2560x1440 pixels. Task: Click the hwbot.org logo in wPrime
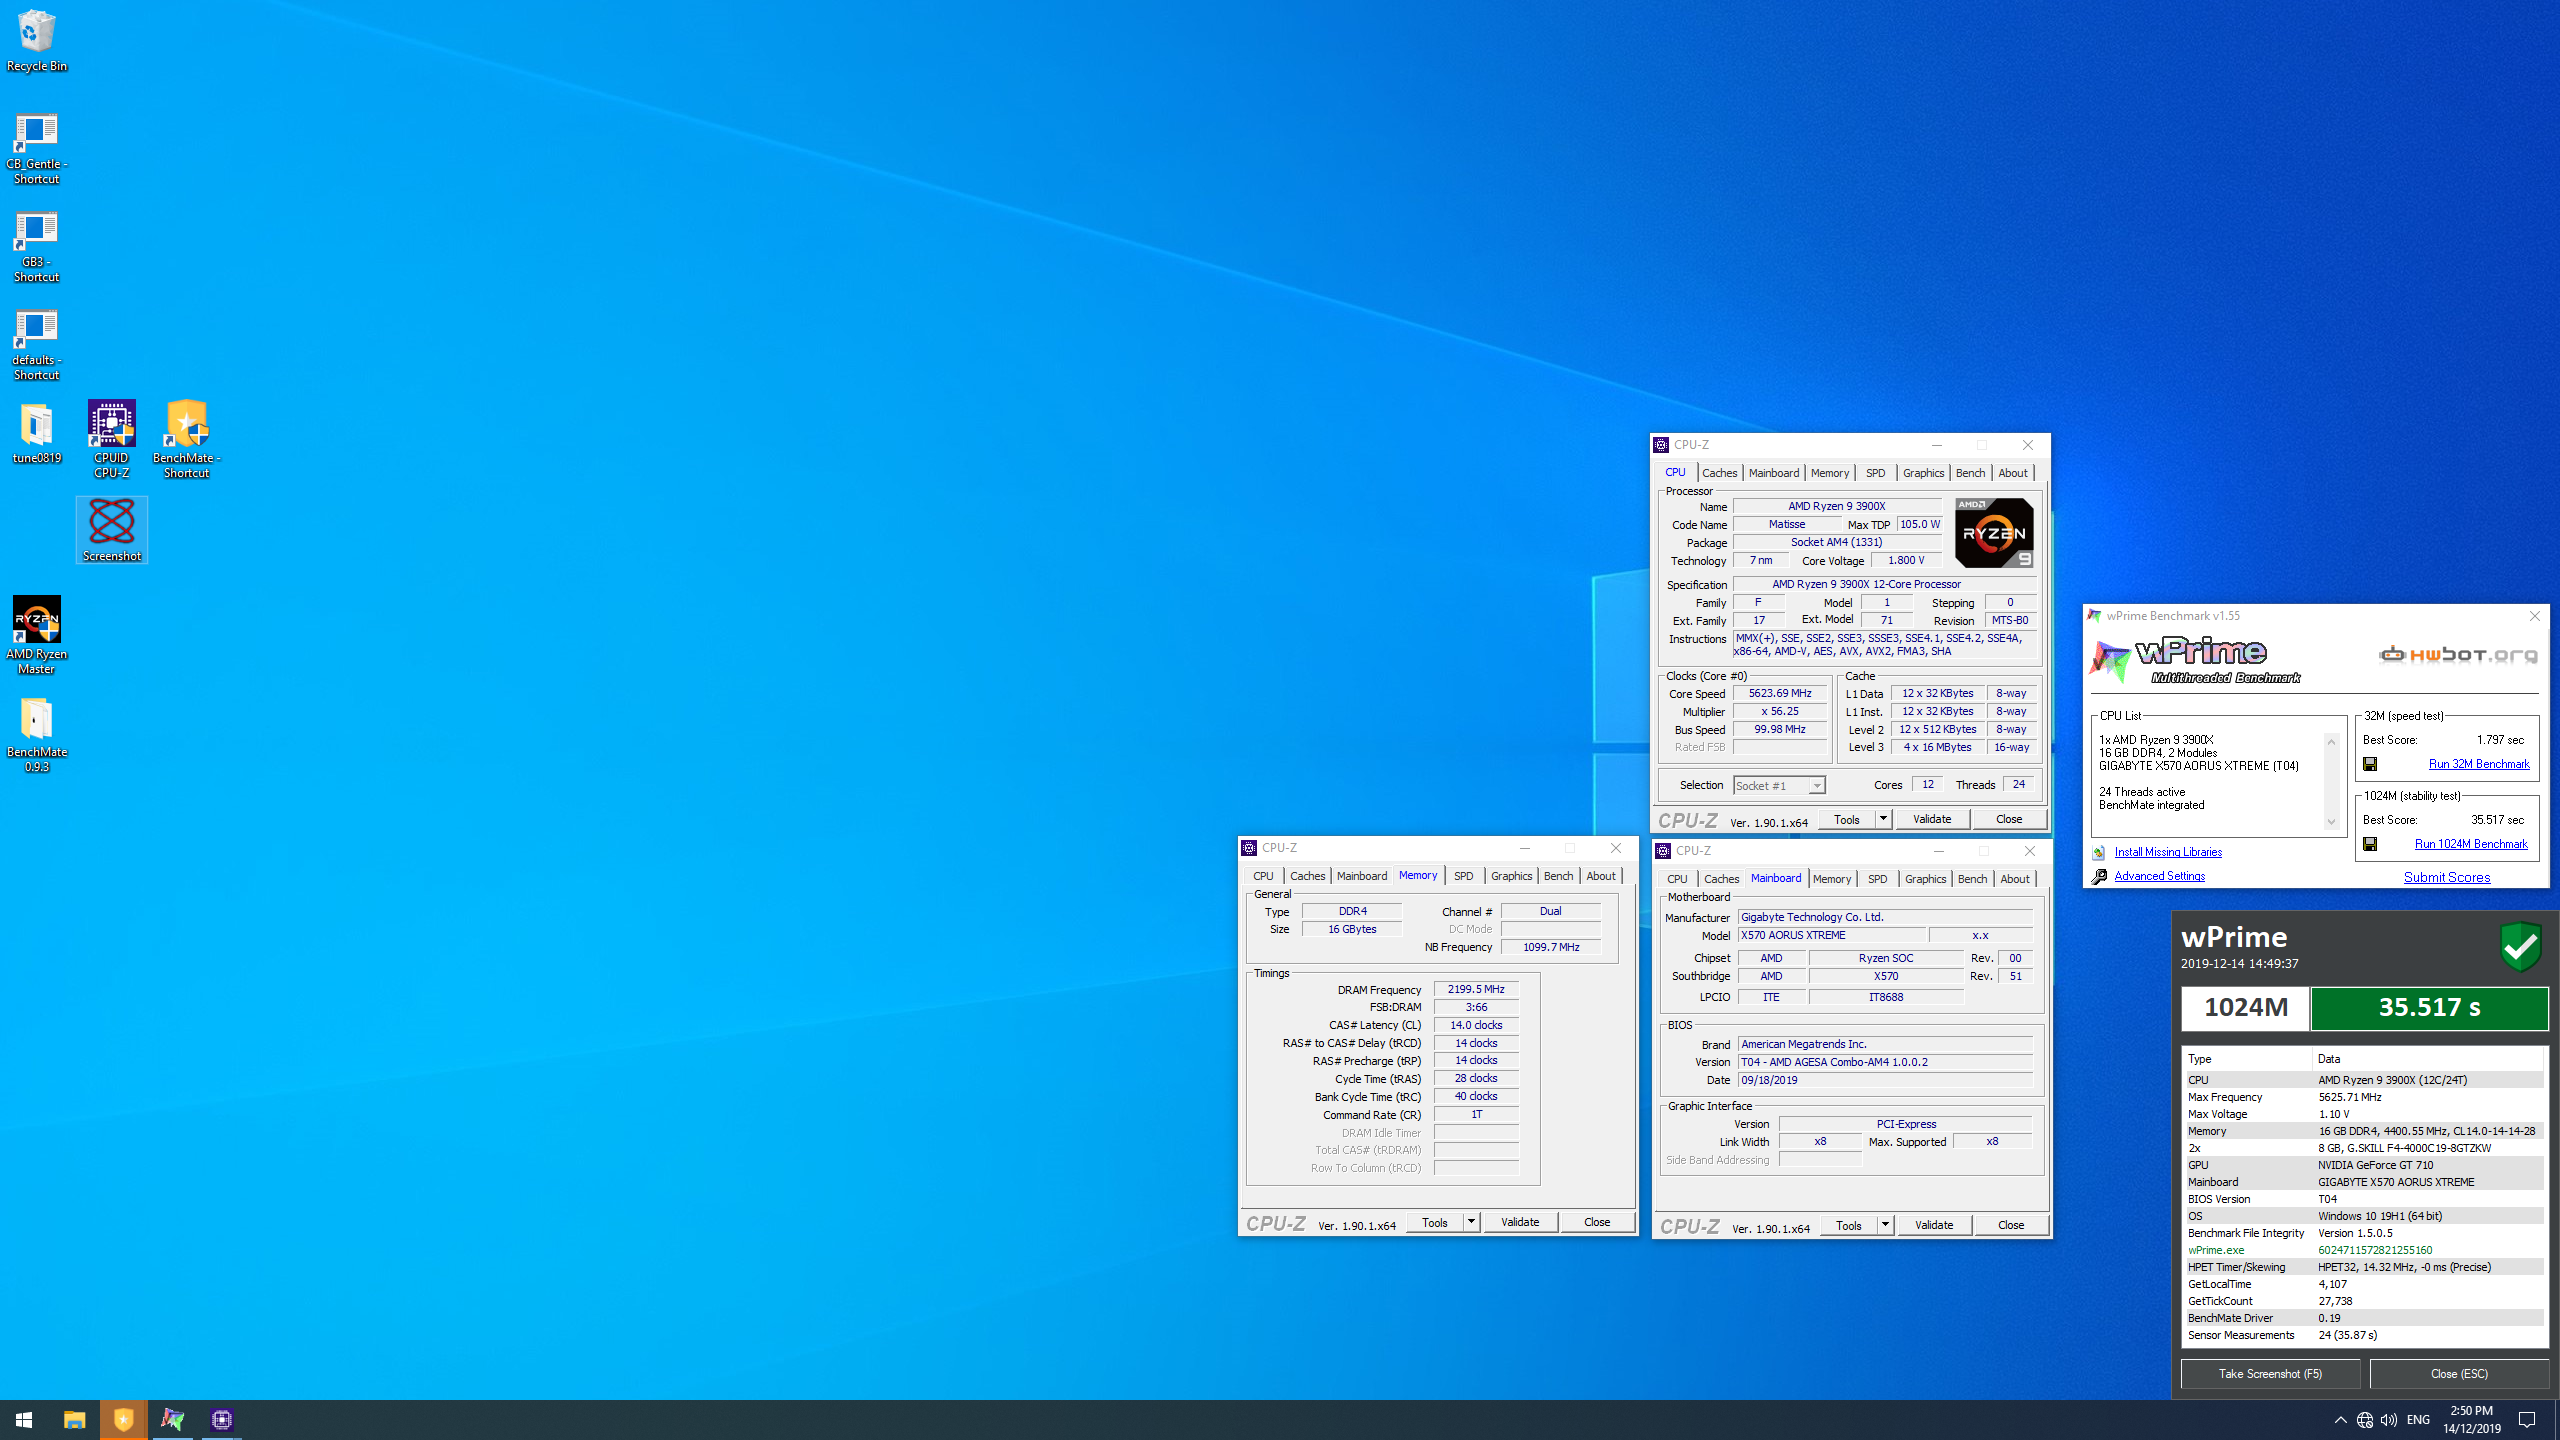tap(2458, 654)
